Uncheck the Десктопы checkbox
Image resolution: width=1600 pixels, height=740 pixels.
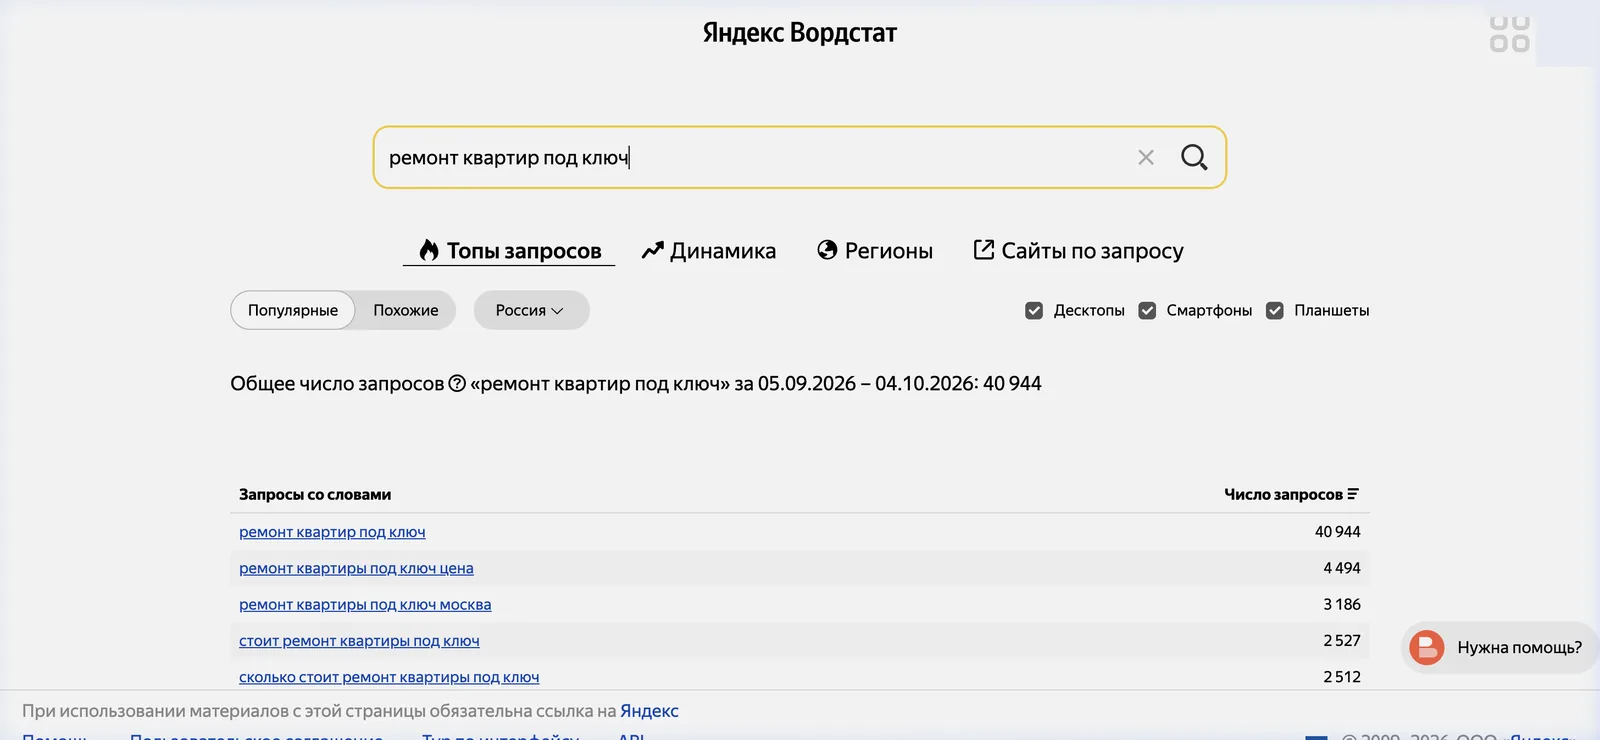pyautogui.click(x=1034, y=311)
